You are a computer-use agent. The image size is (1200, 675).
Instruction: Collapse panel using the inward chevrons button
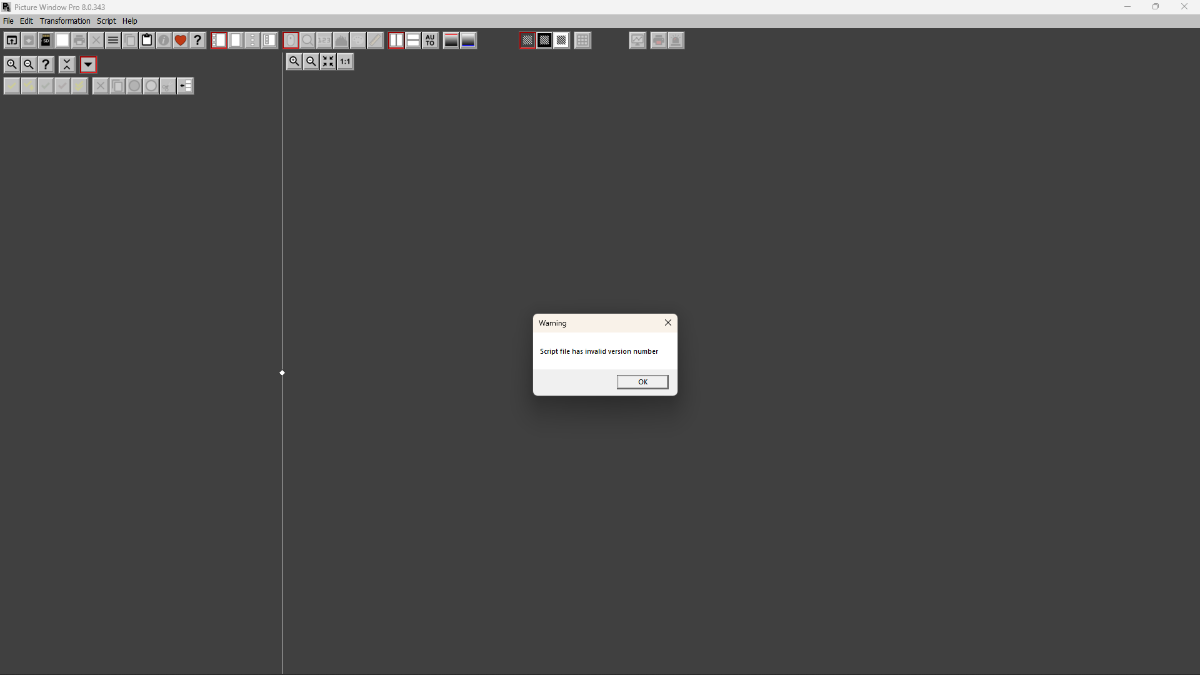(67, 65)
